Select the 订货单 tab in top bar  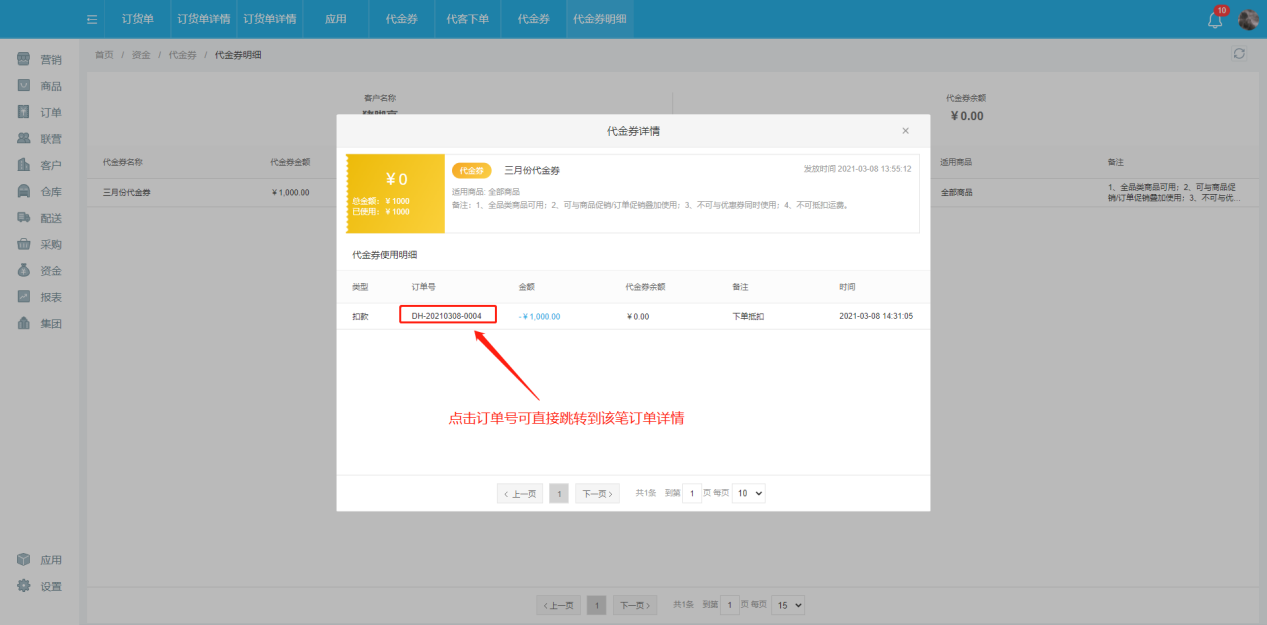pyautogui.click(x=137, y=18)
